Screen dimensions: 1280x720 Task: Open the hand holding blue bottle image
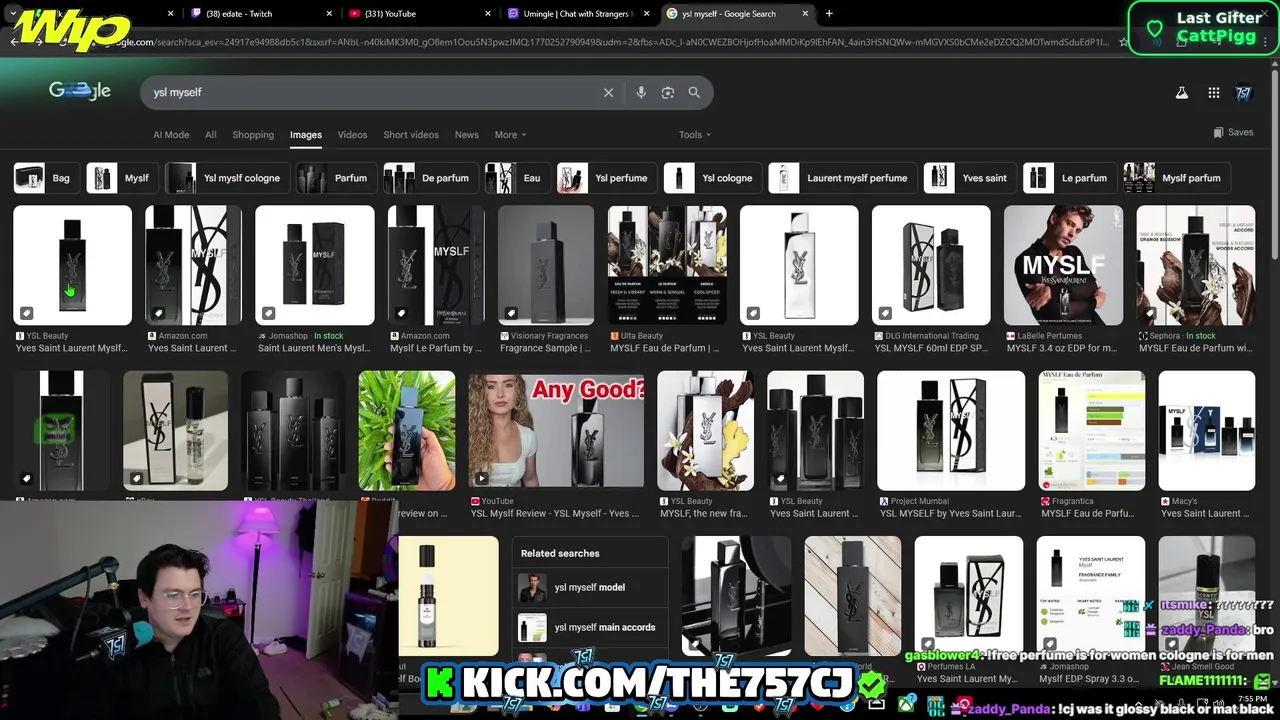pos(407,431)
